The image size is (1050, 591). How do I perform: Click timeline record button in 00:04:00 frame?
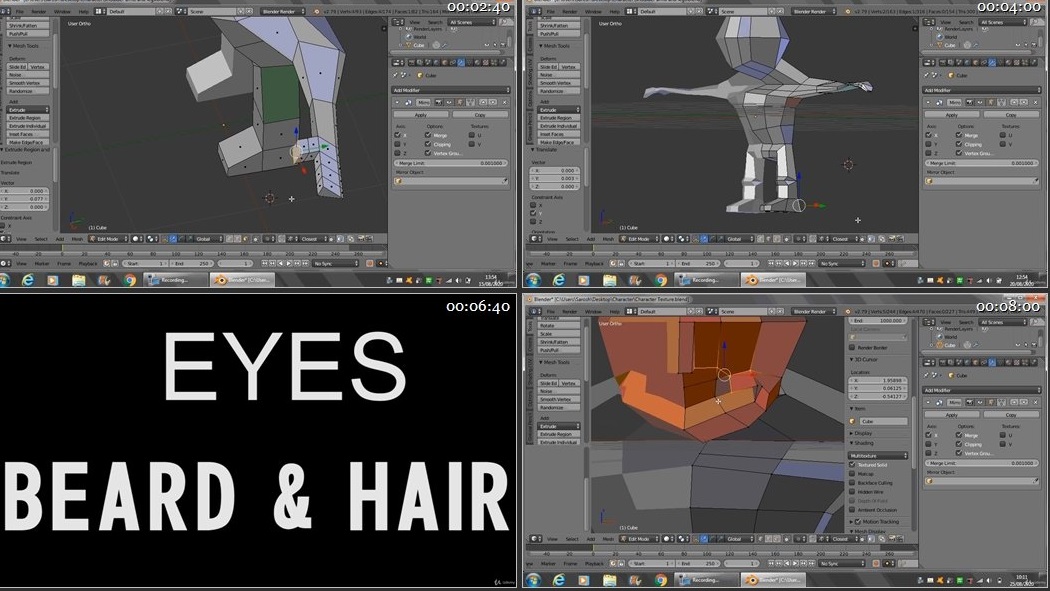(x=876, y=264)
